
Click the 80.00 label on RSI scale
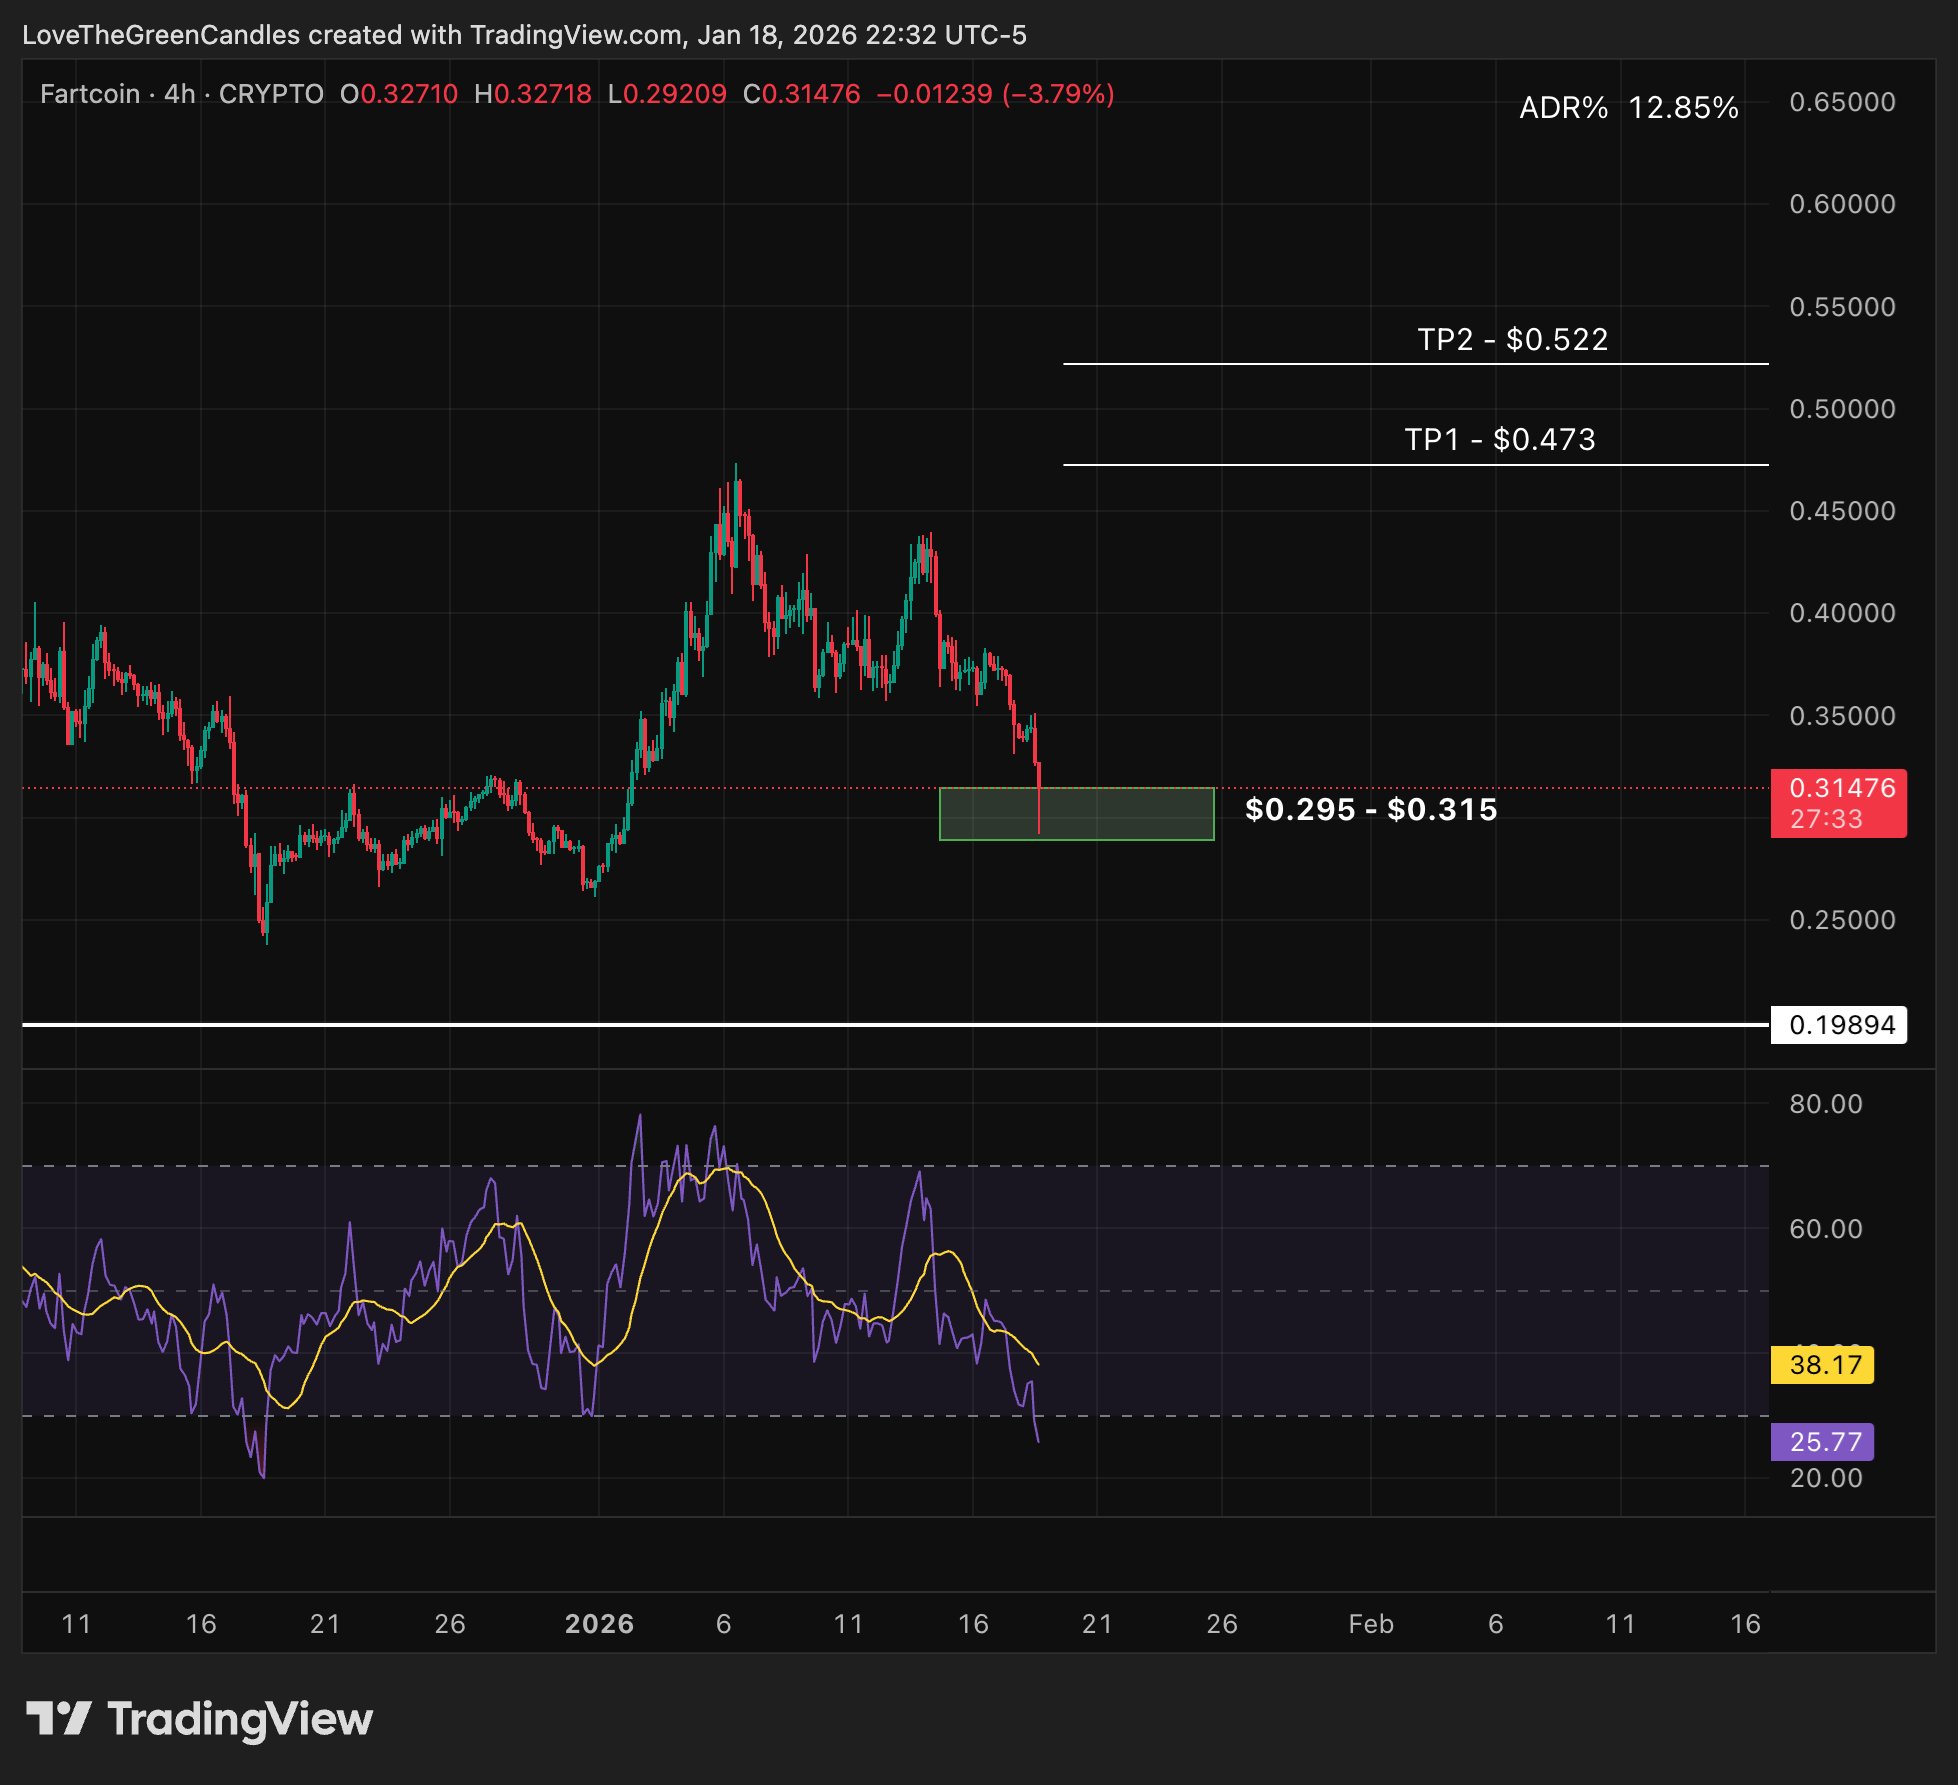pyautogui.click(x=1826, y=1104)
